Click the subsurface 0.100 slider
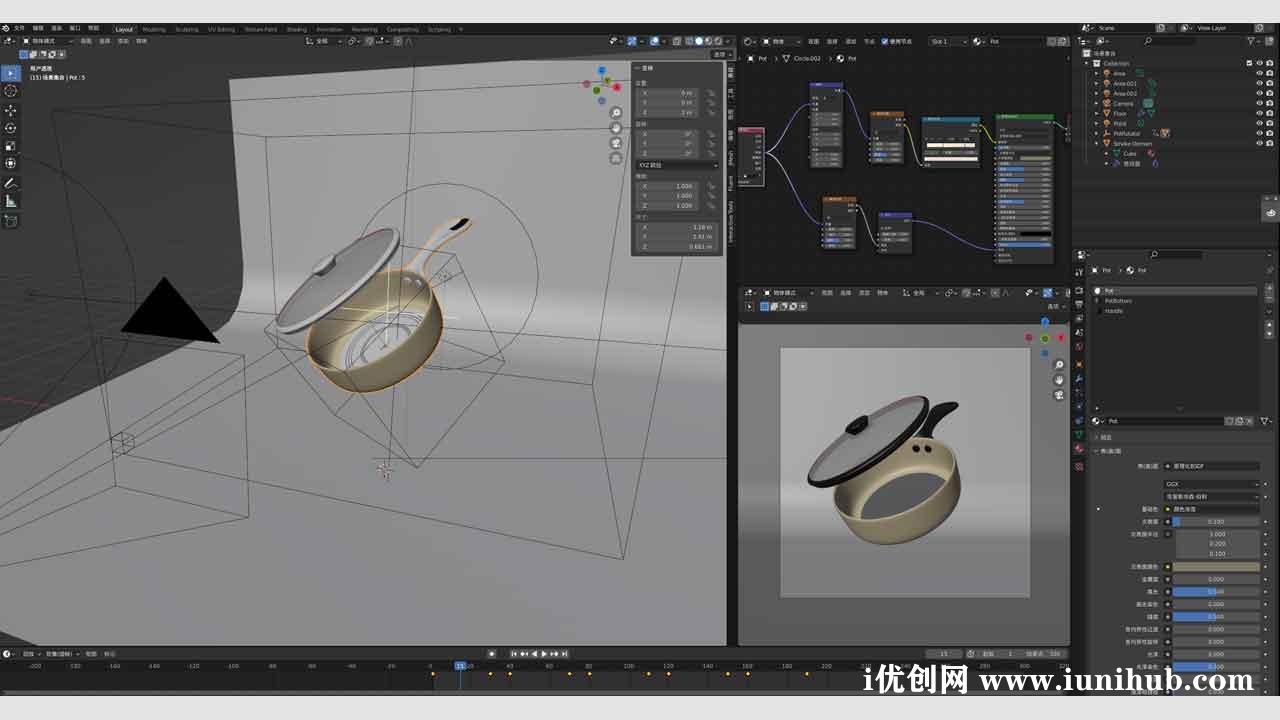Screen dimensions: 1280x720 tap(1216, 521)
